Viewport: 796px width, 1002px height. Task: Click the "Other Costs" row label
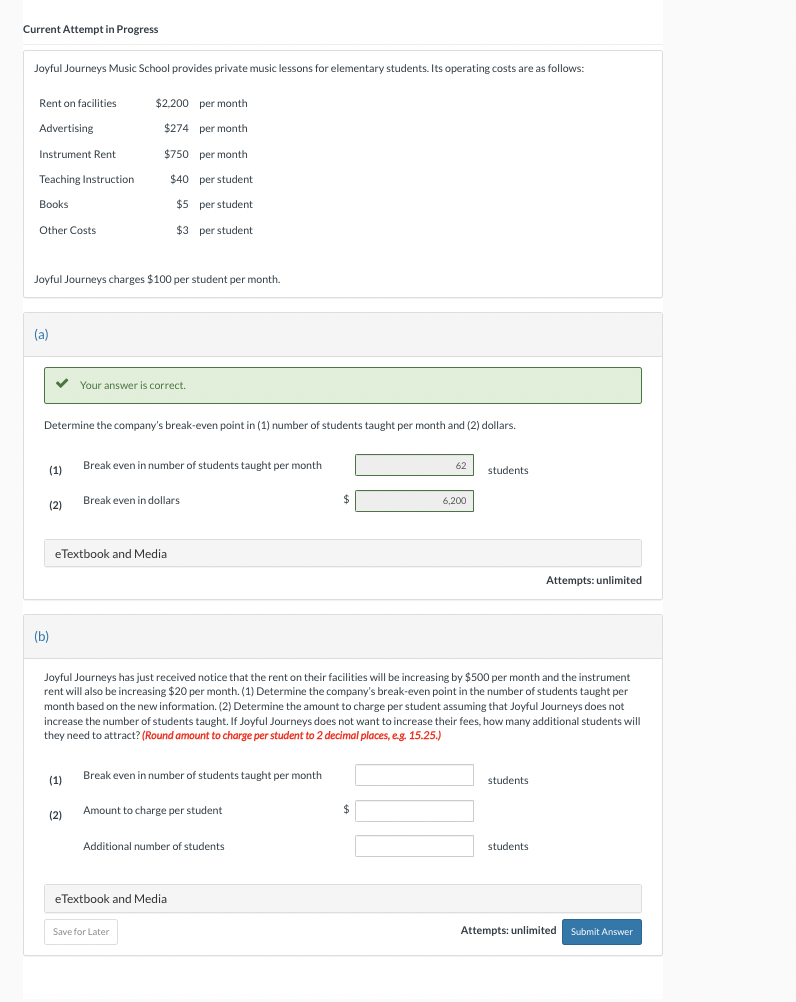(x=68, y=230)
